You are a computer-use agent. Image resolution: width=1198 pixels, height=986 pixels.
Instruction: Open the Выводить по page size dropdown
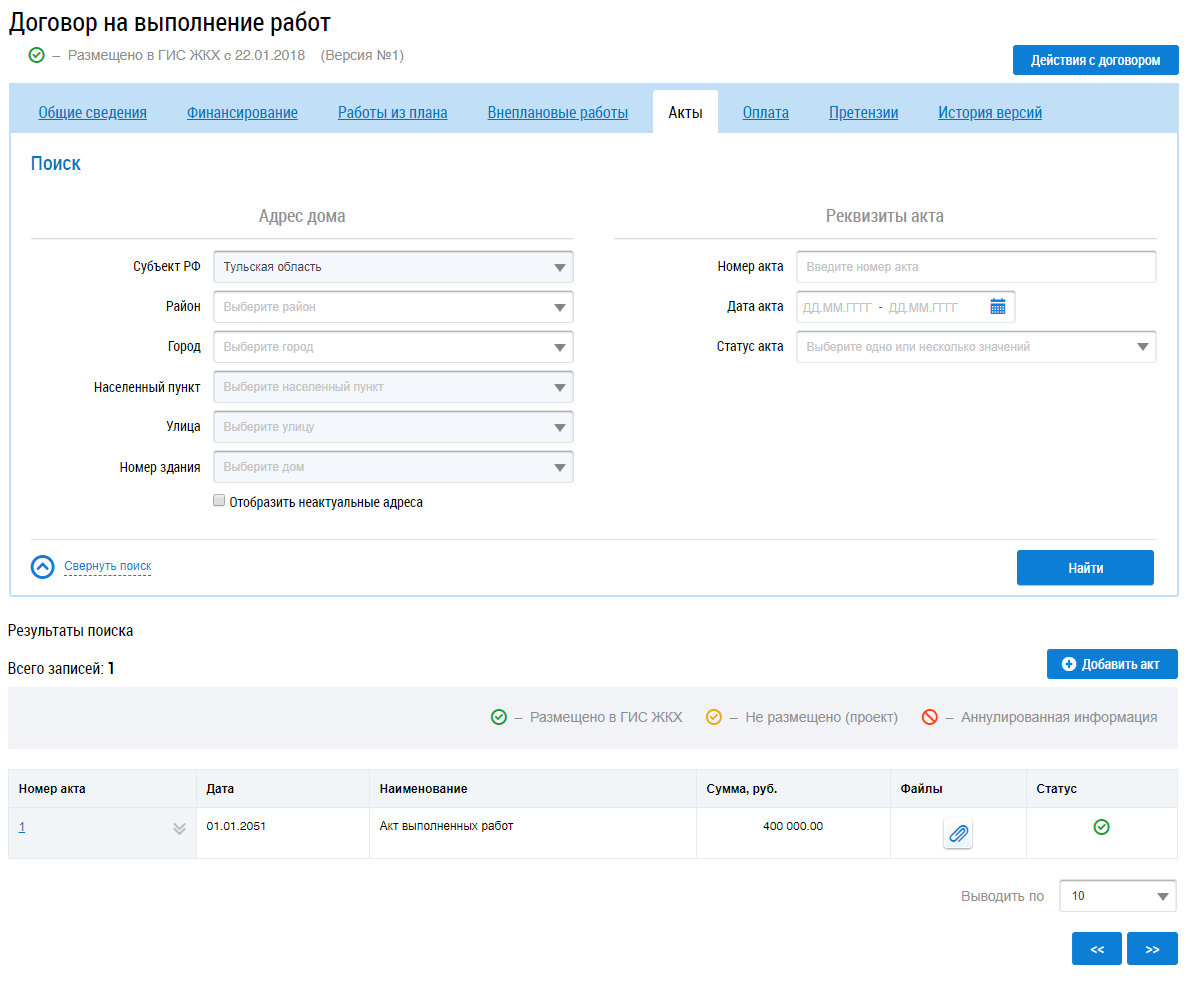coord(1117,896)
